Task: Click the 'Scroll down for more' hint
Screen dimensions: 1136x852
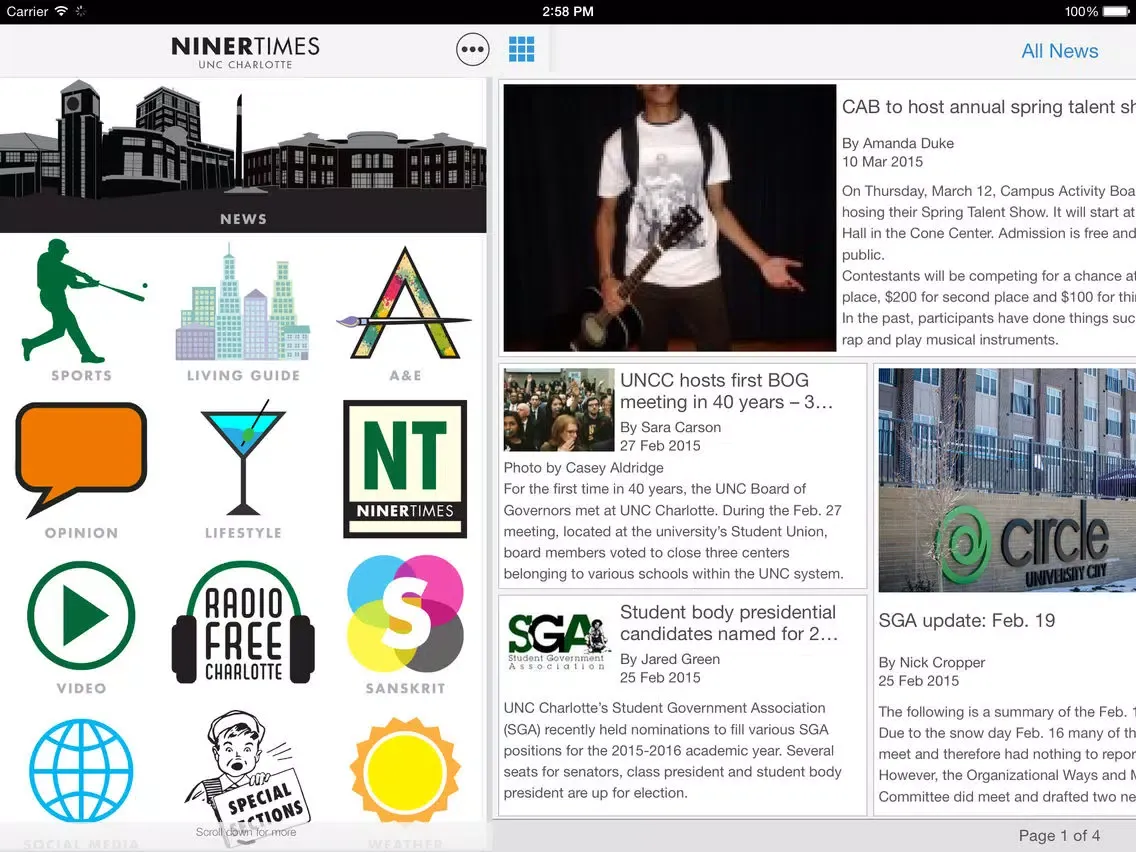Action: click(x=246, y=832)
